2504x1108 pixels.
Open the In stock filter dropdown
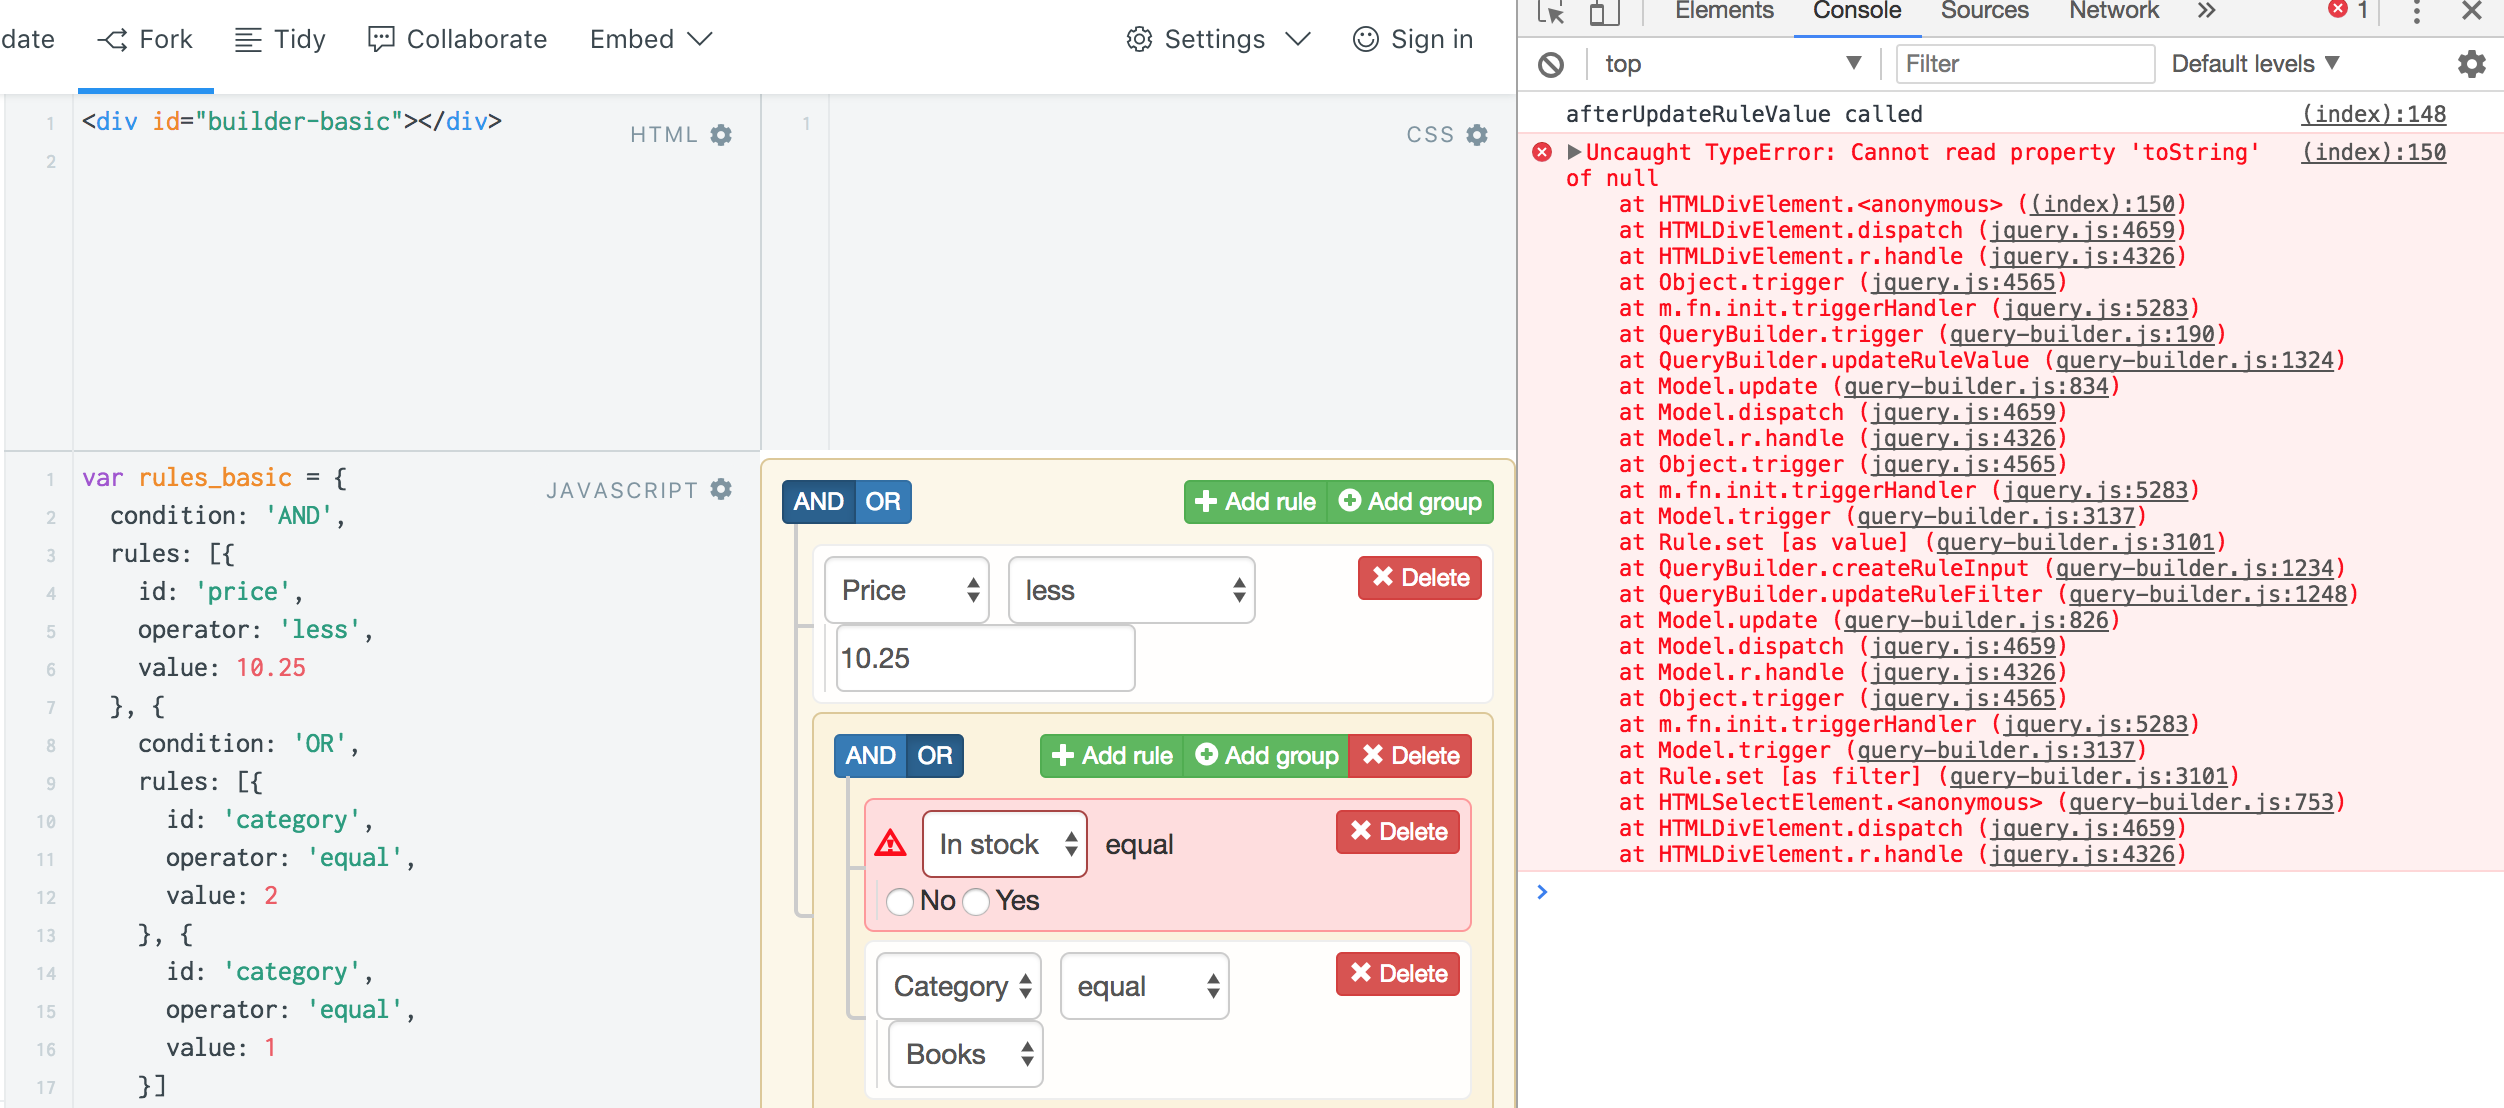1005,844
